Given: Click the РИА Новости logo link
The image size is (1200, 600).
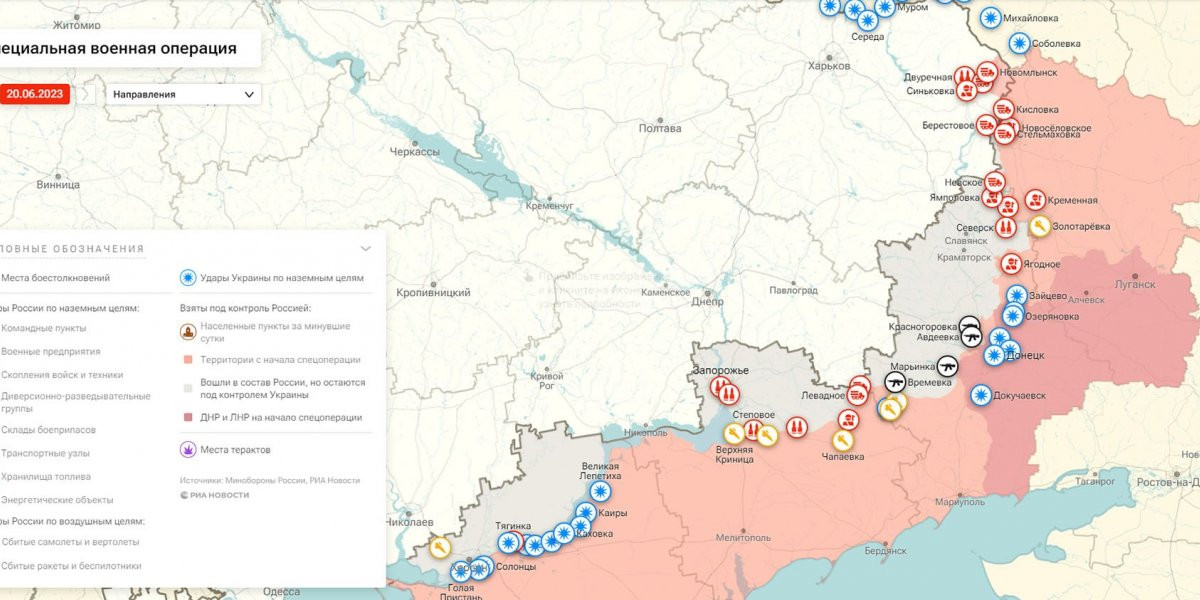Looking at the screenshot, I should (215, 495).
